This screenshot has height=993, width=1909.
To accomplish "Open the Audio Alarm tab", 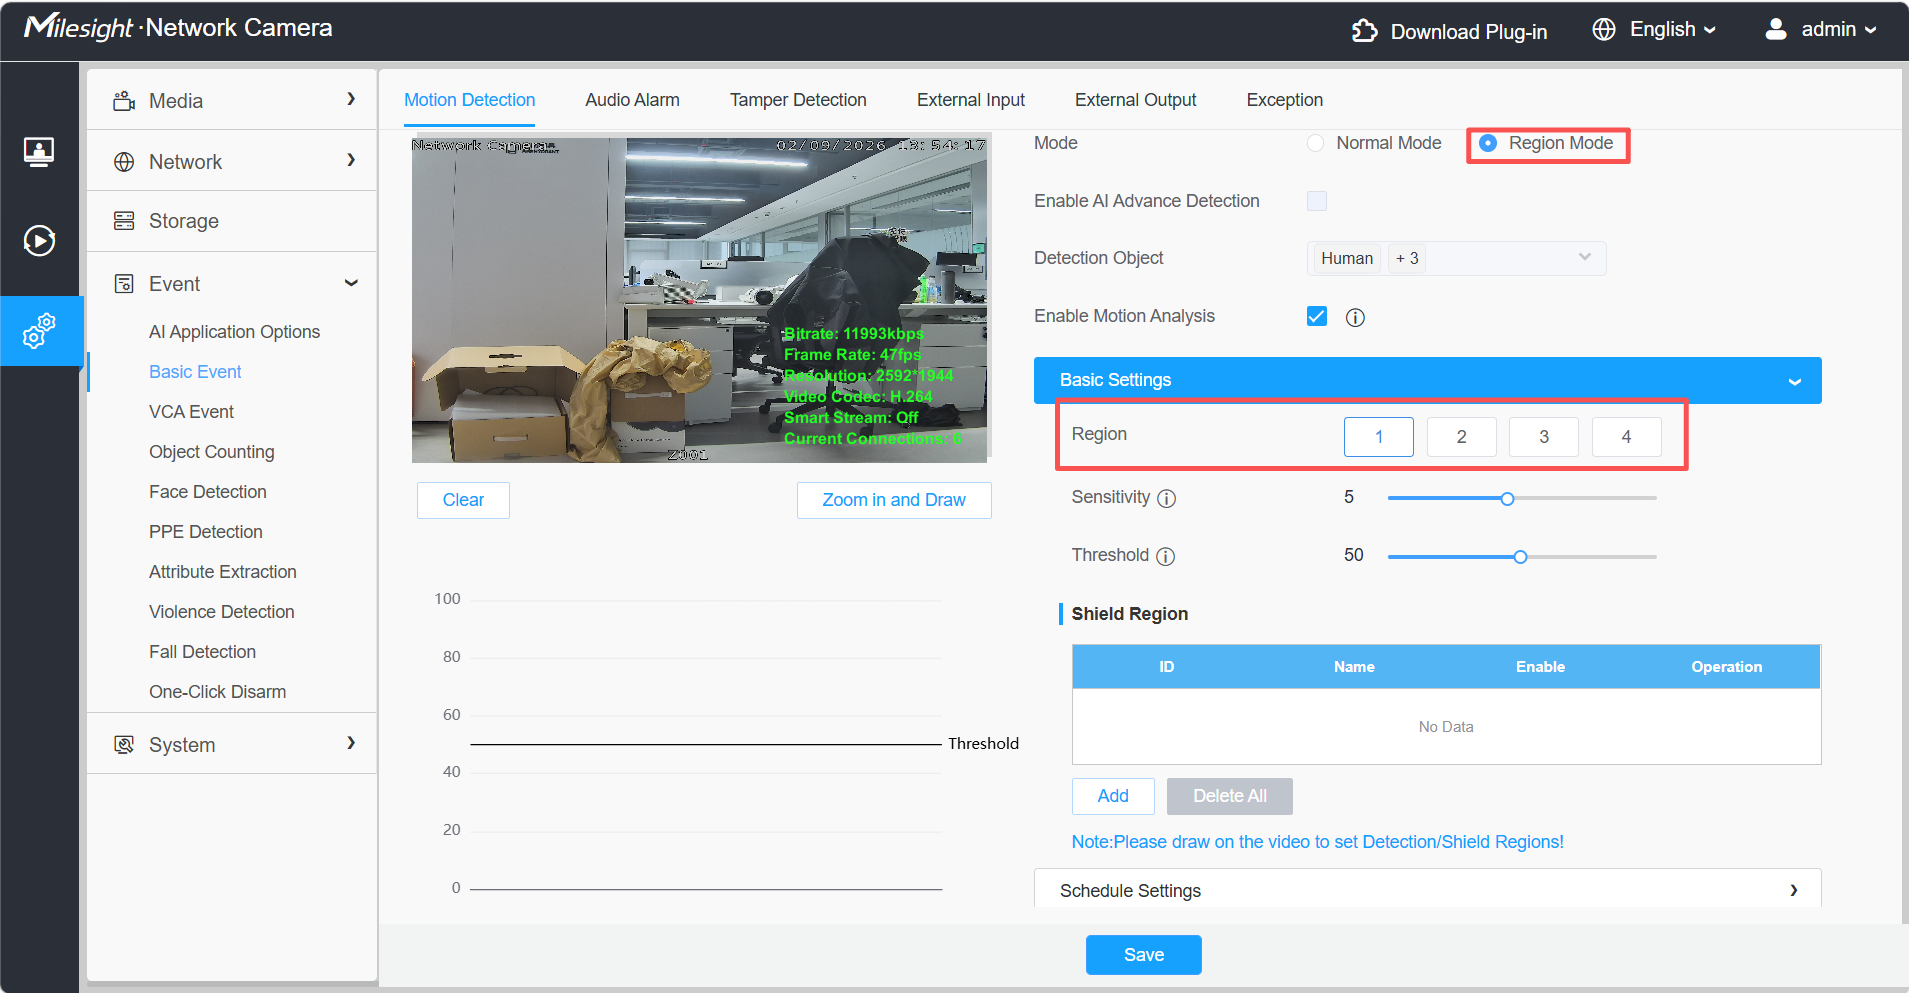I will [x=632, y=100].
